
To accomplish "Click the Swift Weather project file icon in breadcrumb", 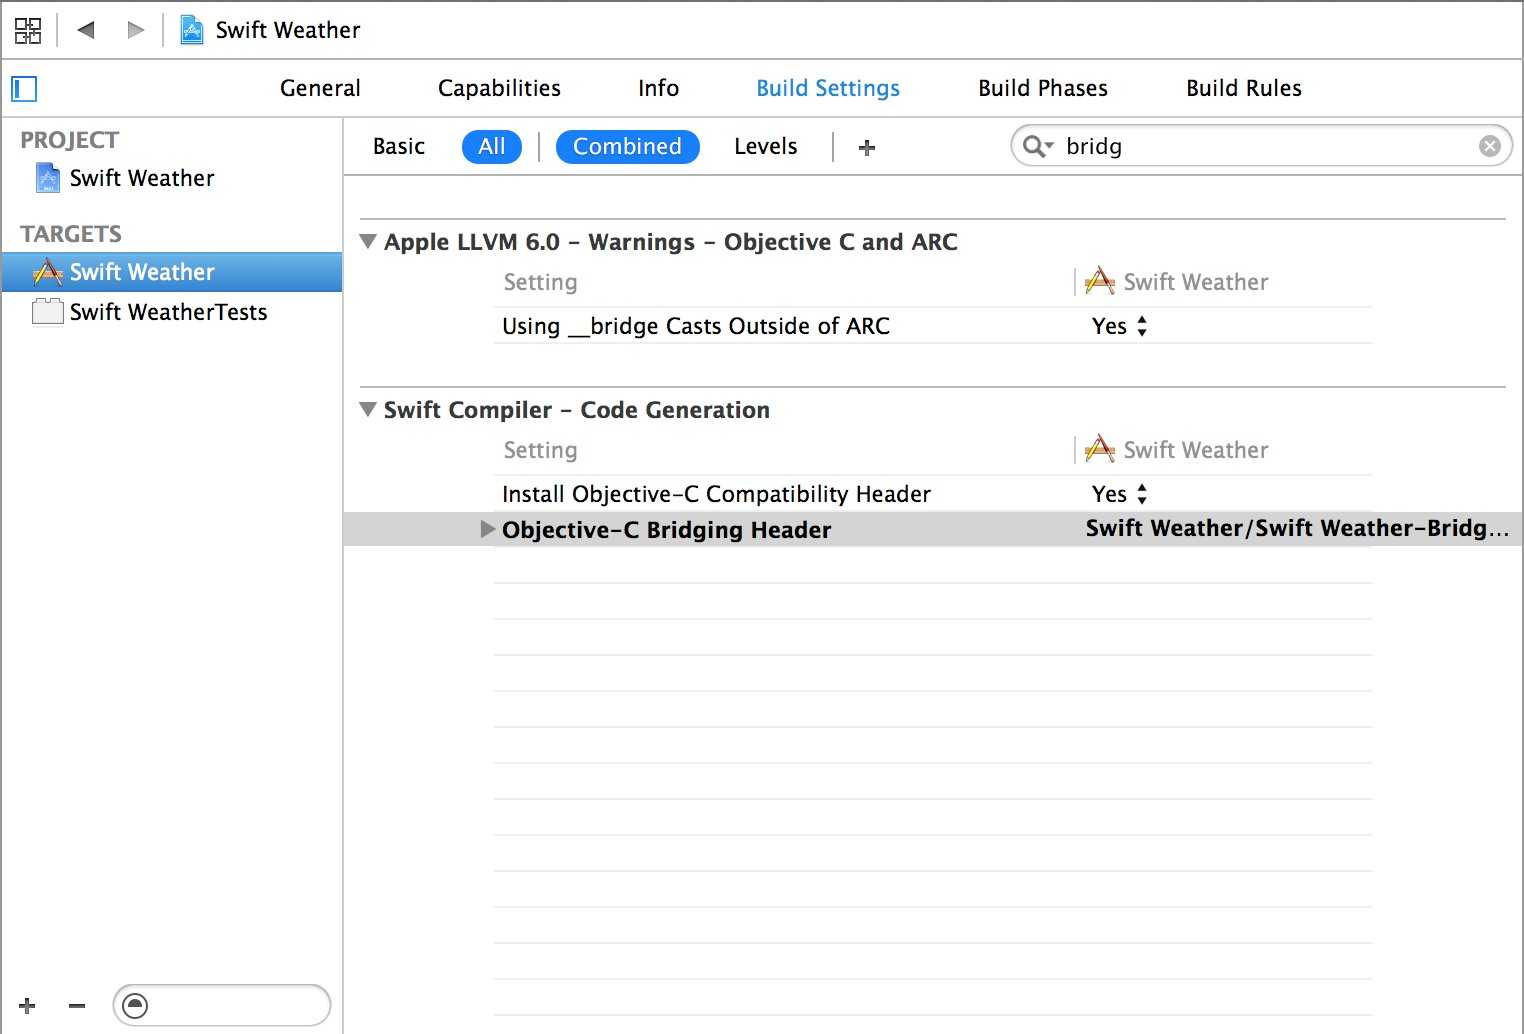I will pos(191,30).
